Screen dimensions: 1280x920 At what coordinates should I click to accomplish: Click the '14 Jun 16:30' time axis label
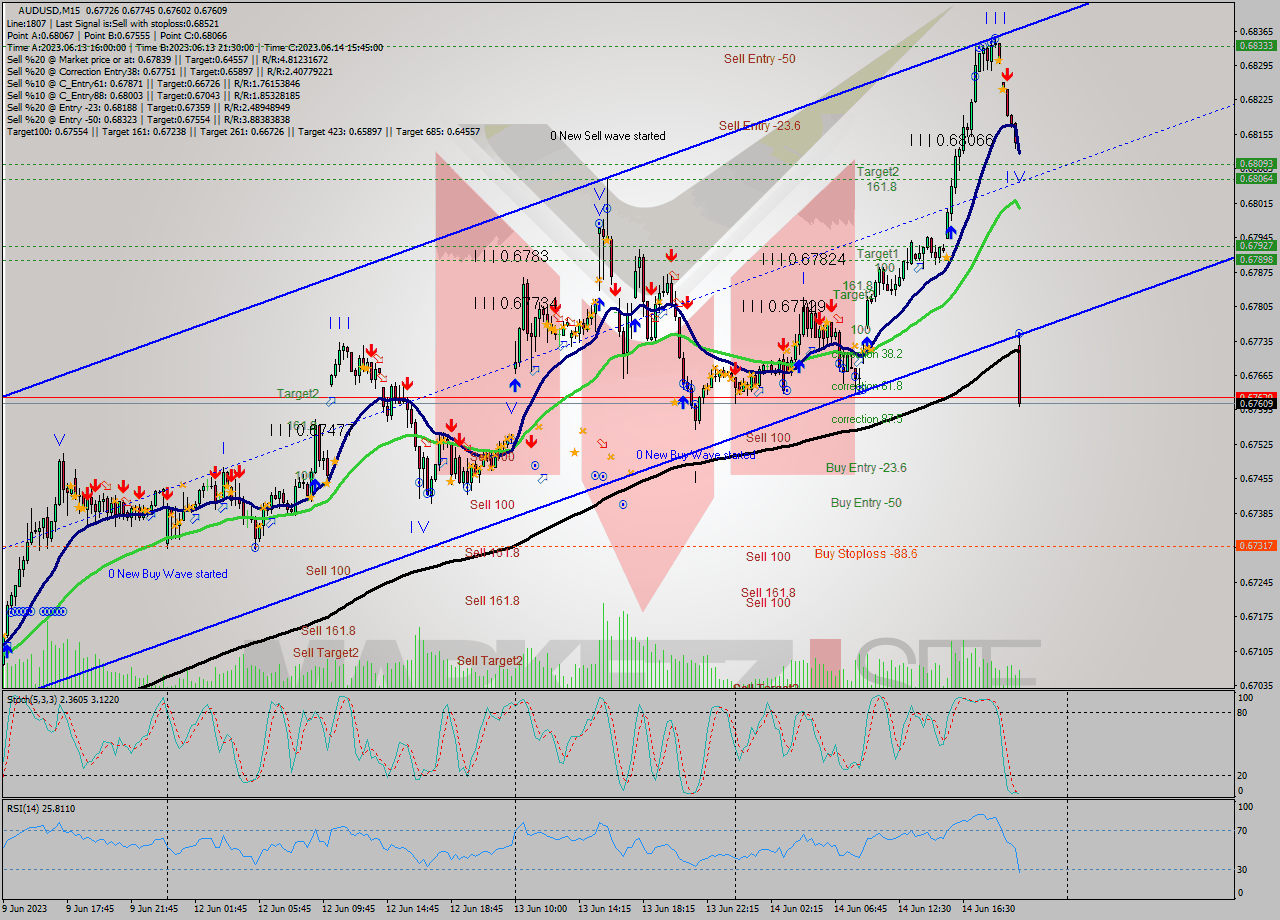pyautogui.click(x=989, y=909)
